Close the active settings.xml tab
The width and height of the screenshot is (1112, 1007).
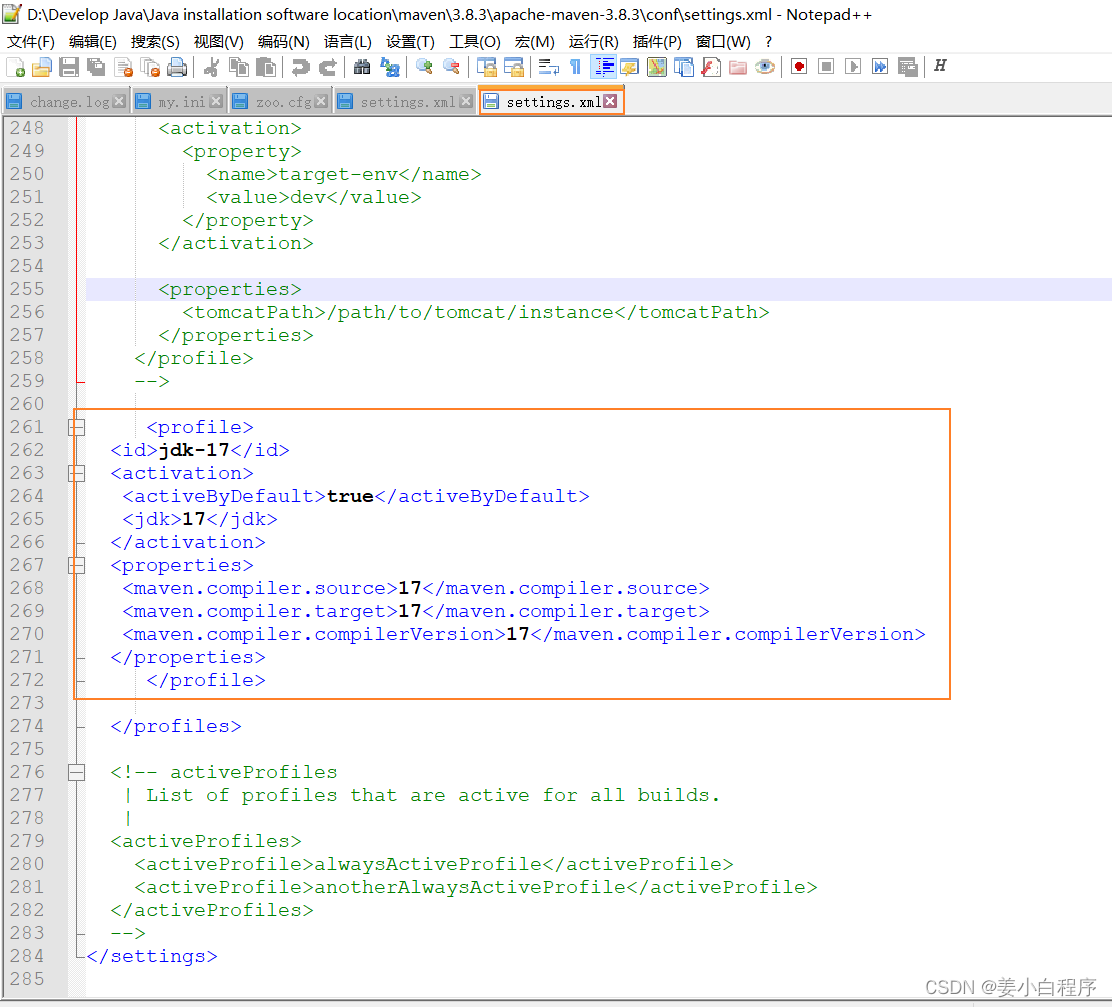click(610, 101)
